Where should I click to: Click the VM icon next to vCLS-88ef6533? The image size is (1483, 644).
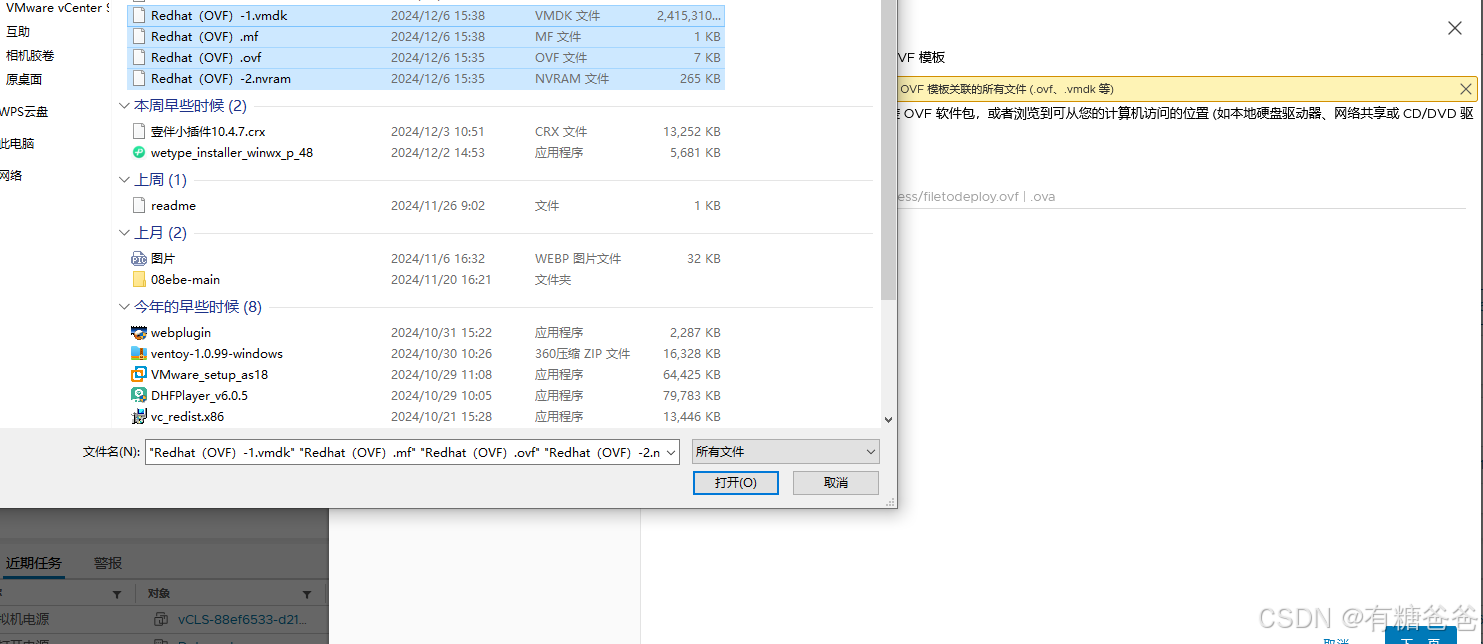pos(161,619)
